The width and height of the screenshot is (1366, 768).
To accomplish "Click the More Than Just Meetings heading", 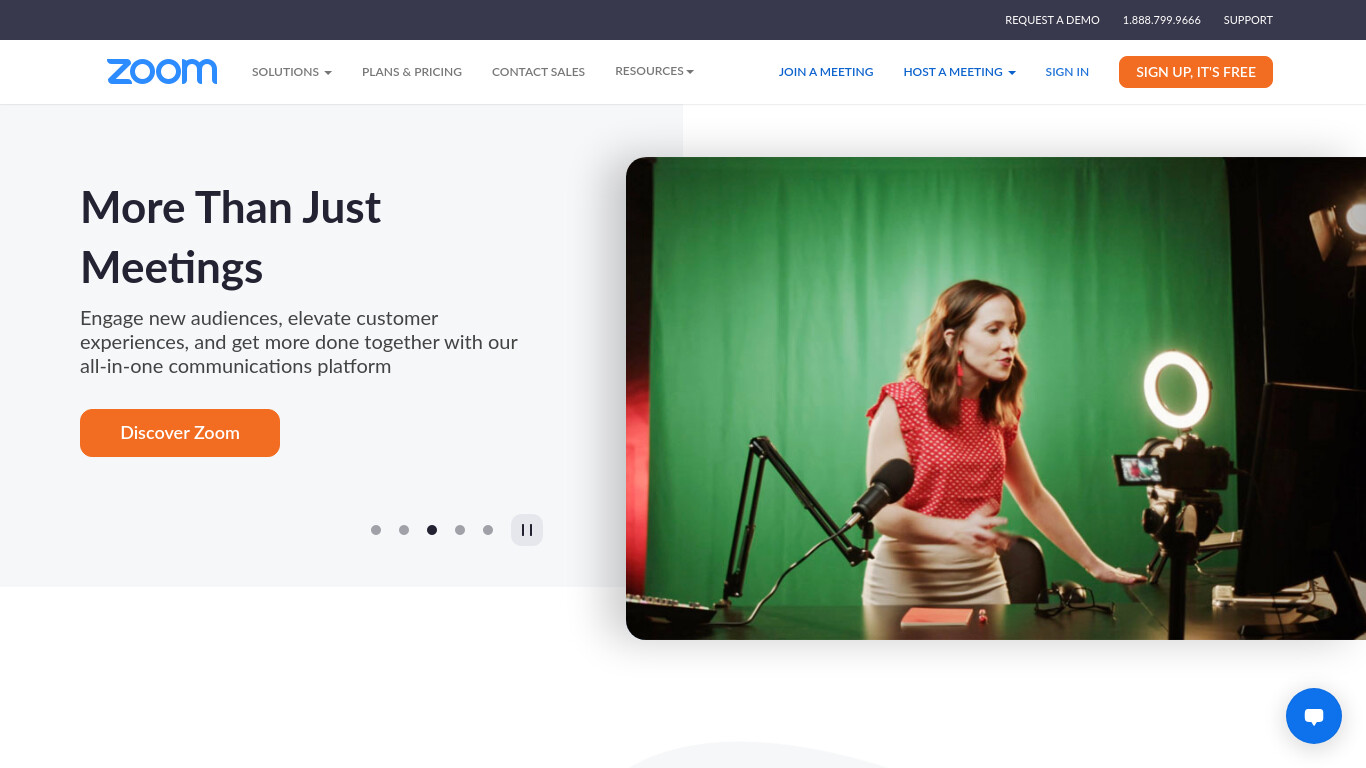I will click(x=231, y=237).
